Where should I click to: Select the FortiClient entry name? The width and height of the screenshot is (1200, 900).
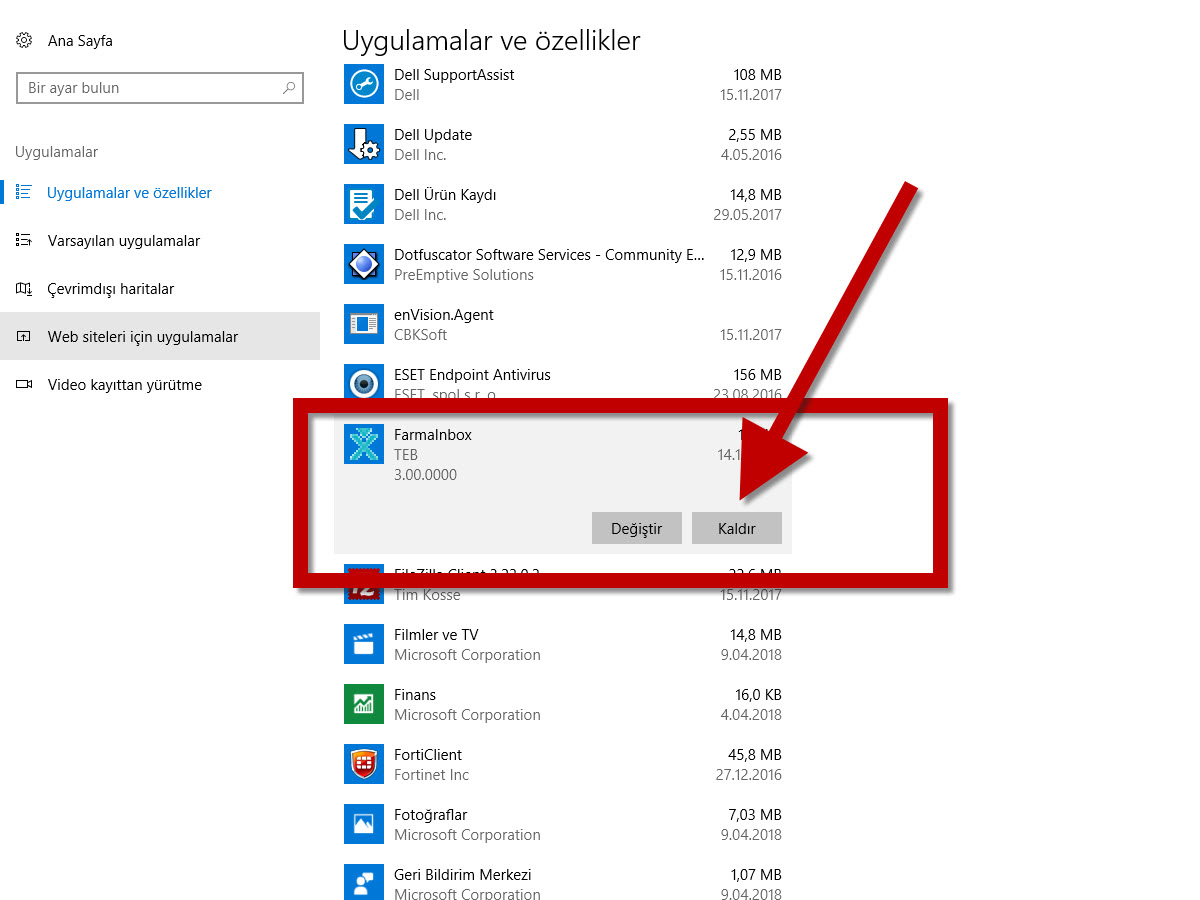click(x=428, y=755)
